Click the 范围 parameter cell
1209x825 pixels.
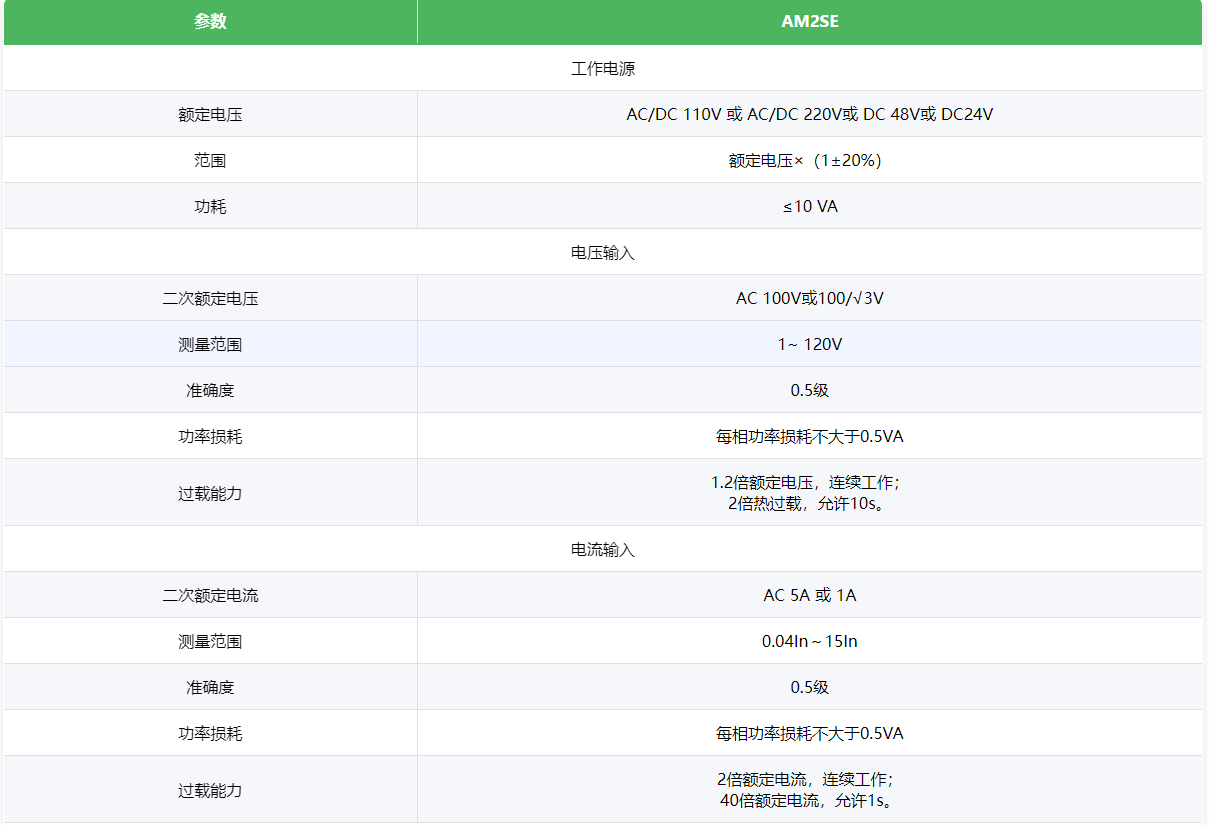[210, 160]
